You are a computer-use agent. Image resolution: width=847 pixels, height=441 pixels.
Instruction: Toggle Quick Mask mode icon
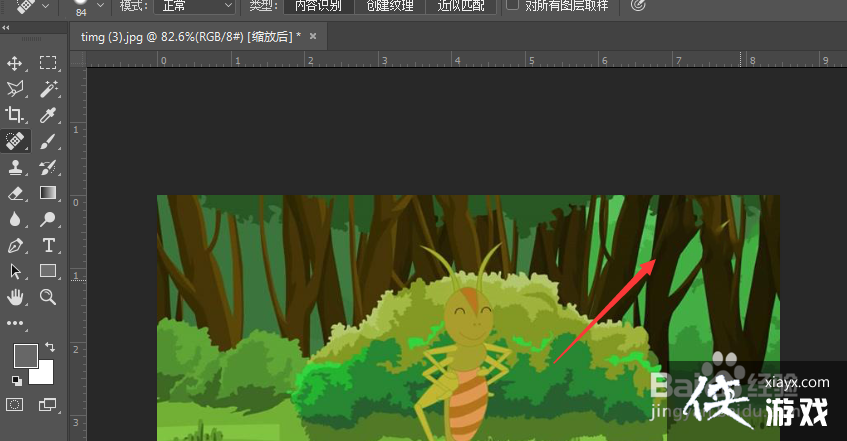pyautogui.click(x=15, y=404)
